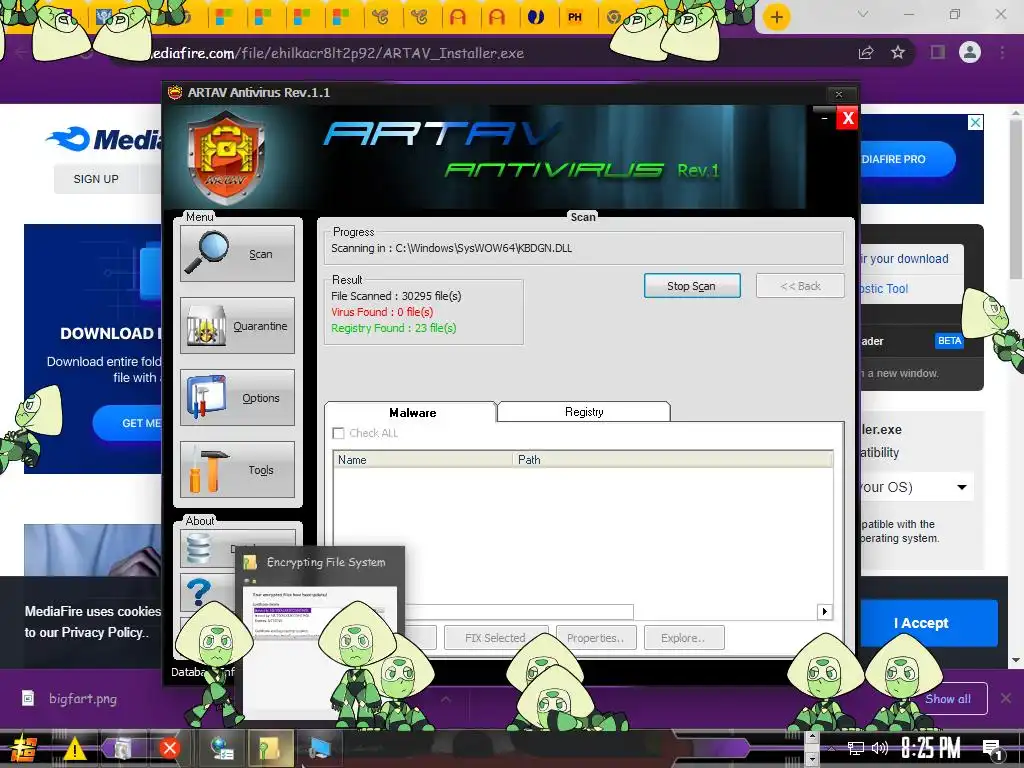The width and height of the screenshot is (1024, 768).
Task: Open the browser profile avatar
Action: click(970, 52)
